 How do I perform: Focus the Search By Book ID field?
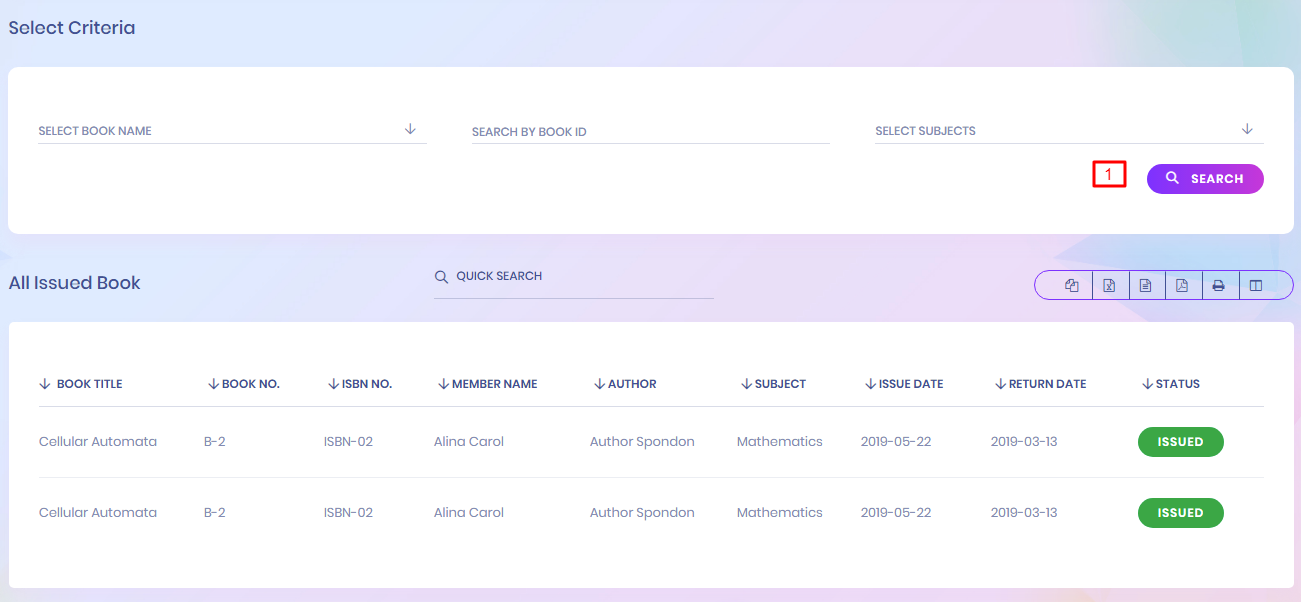(x=650, y=132)
